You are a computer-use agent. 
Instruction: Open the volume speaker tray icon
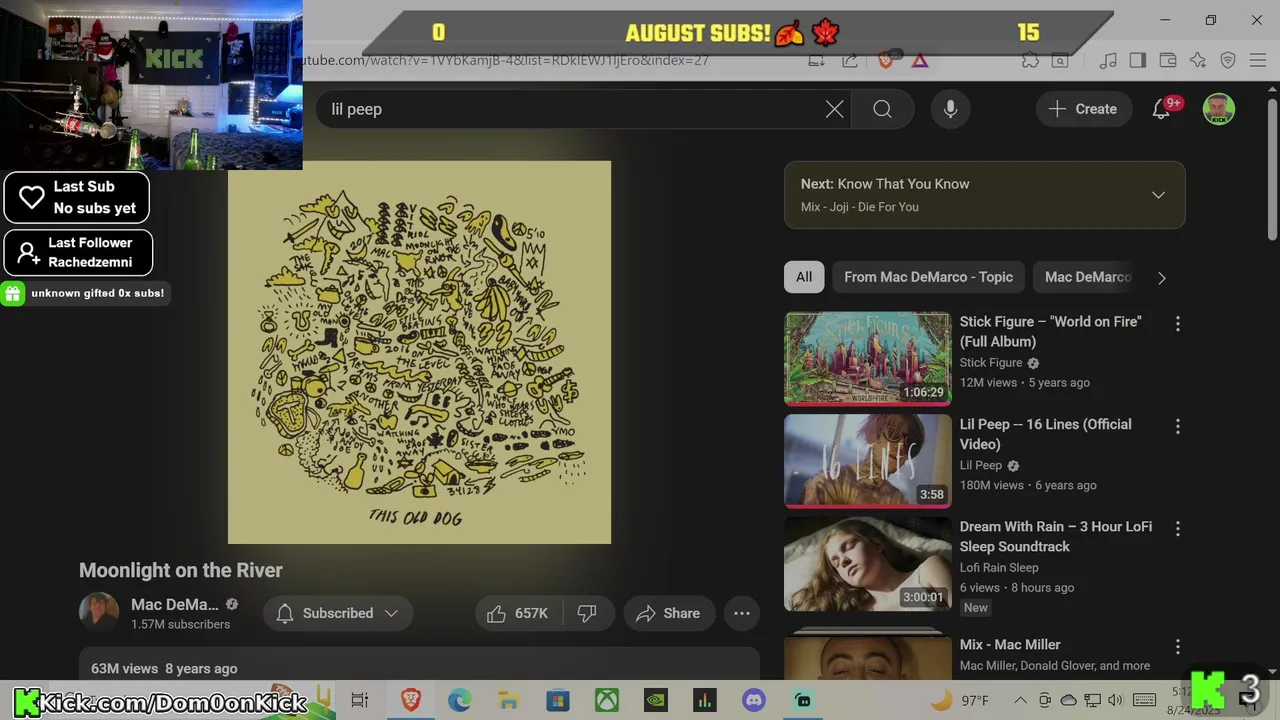1116,700
